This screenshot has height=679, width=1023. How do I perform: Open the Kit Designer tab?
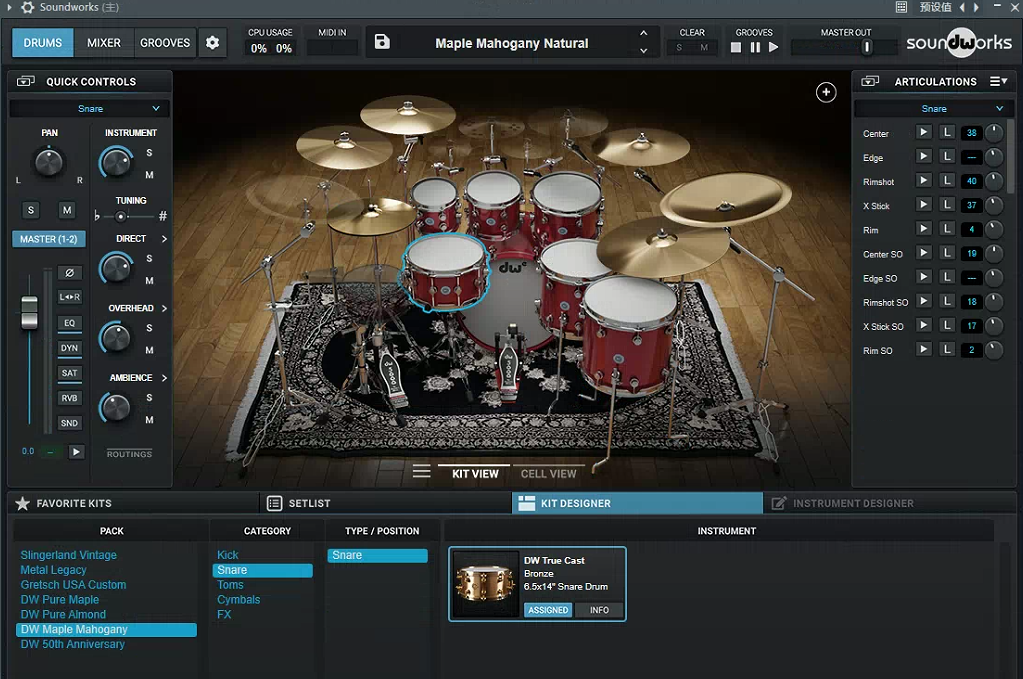(x=637, y=503)
